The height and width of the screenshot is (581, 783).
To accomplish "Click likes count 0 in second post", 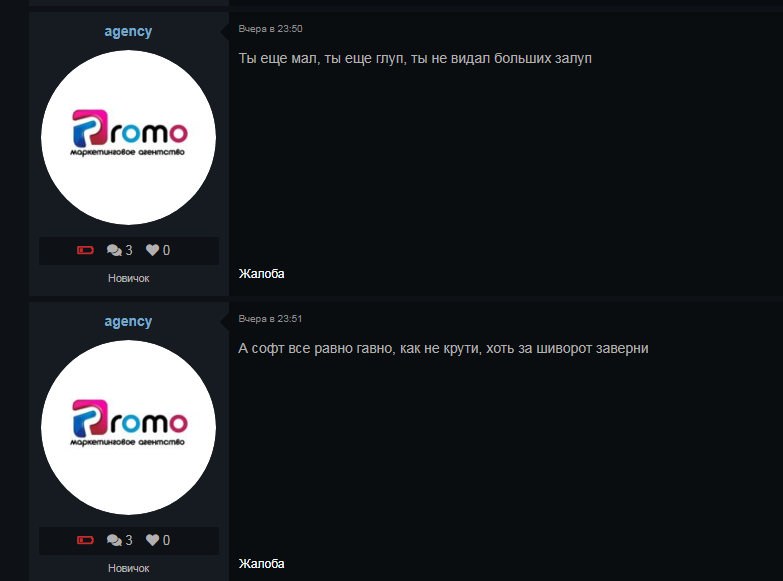I will (x=166, y=540).
